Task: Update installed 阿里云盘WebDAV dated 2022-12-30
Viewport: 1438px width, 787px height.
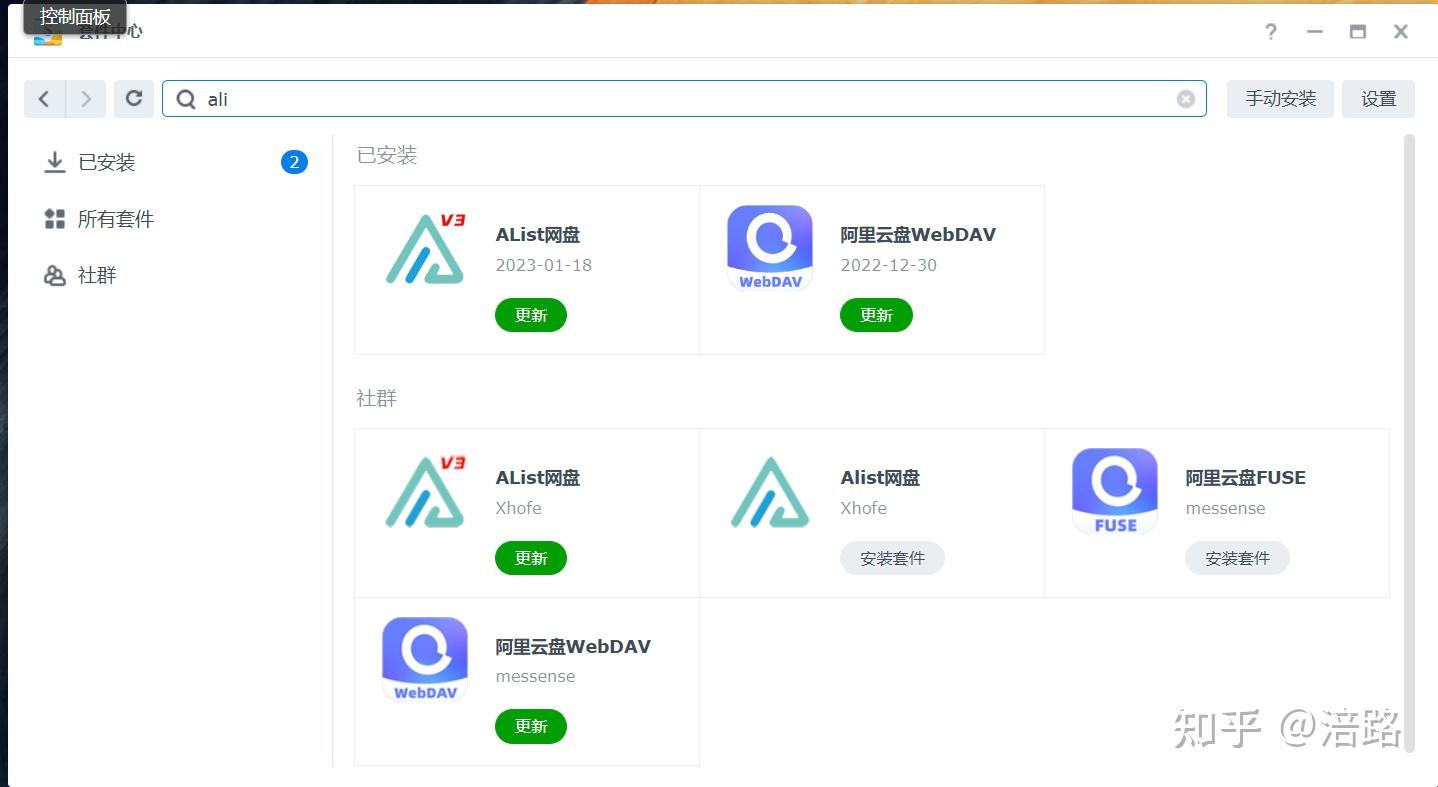Action: (x=876, y=315)
